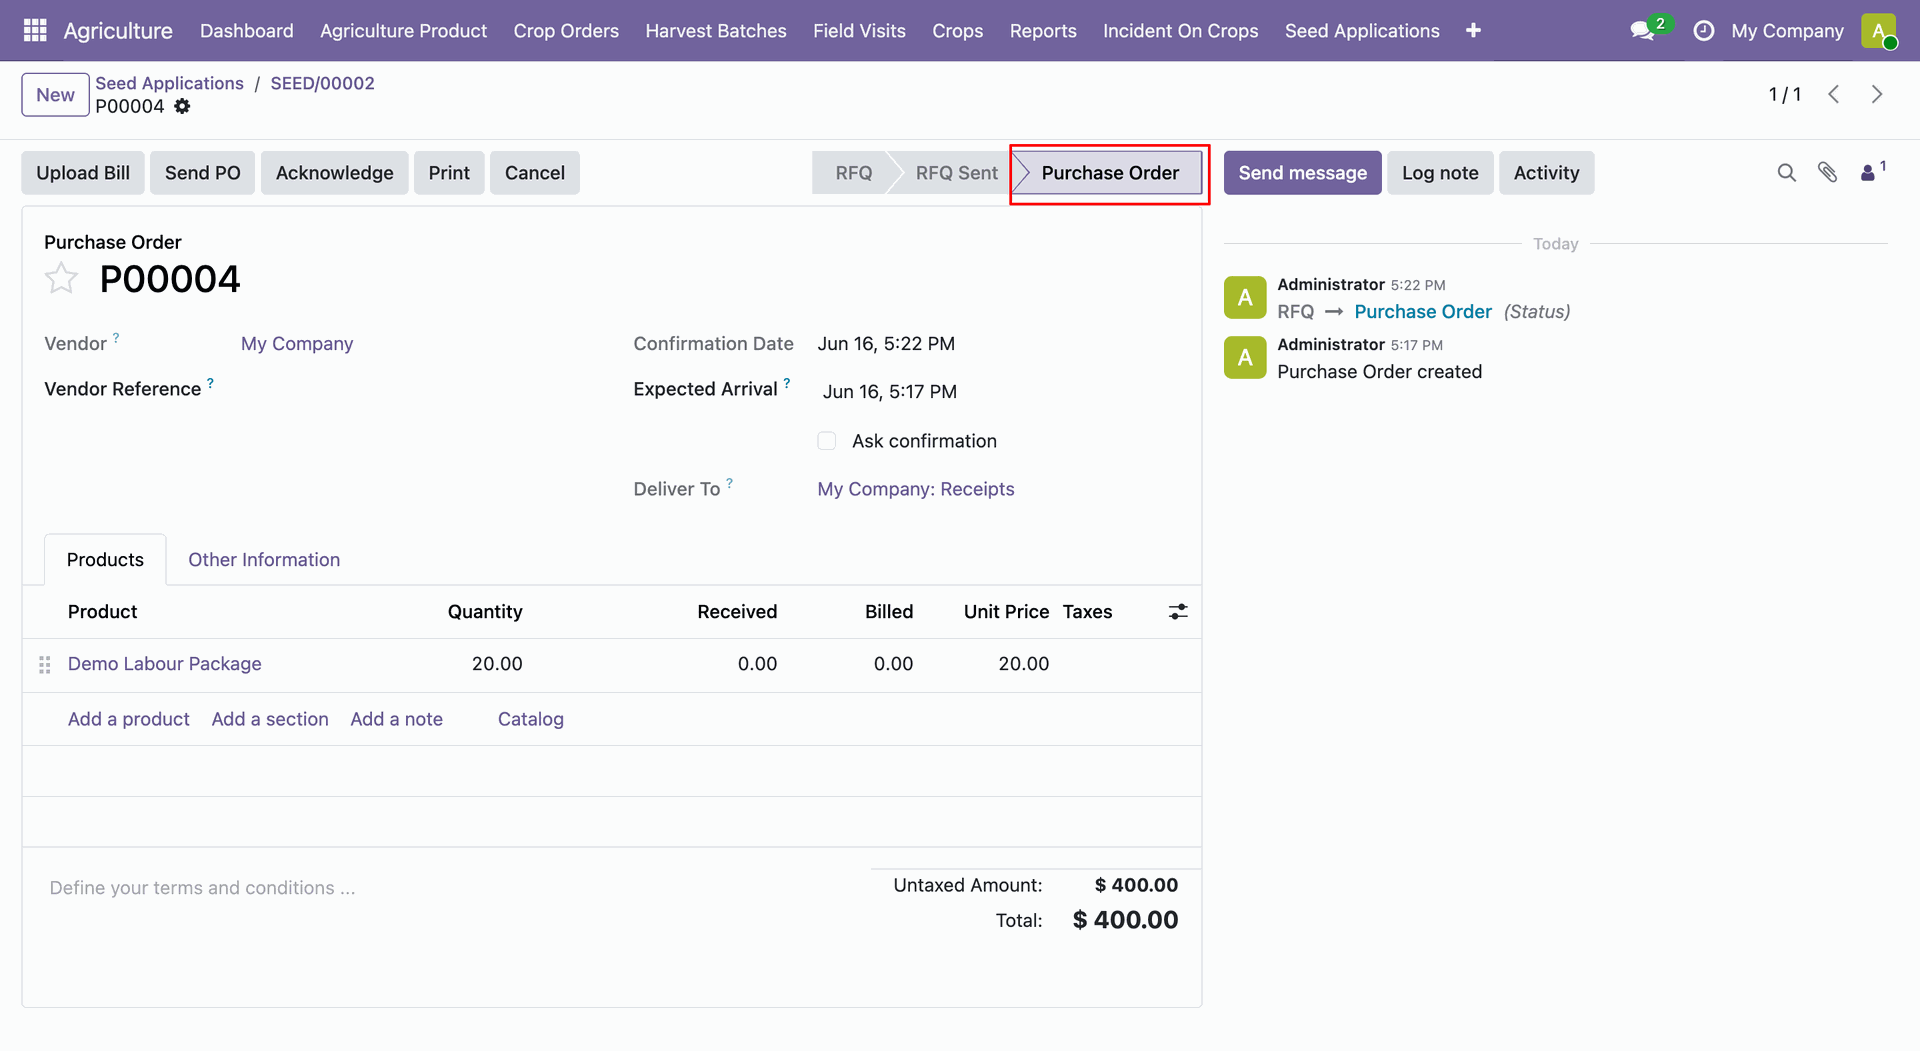
Task: Click the Expected Arrival date field
Action: 890,392
